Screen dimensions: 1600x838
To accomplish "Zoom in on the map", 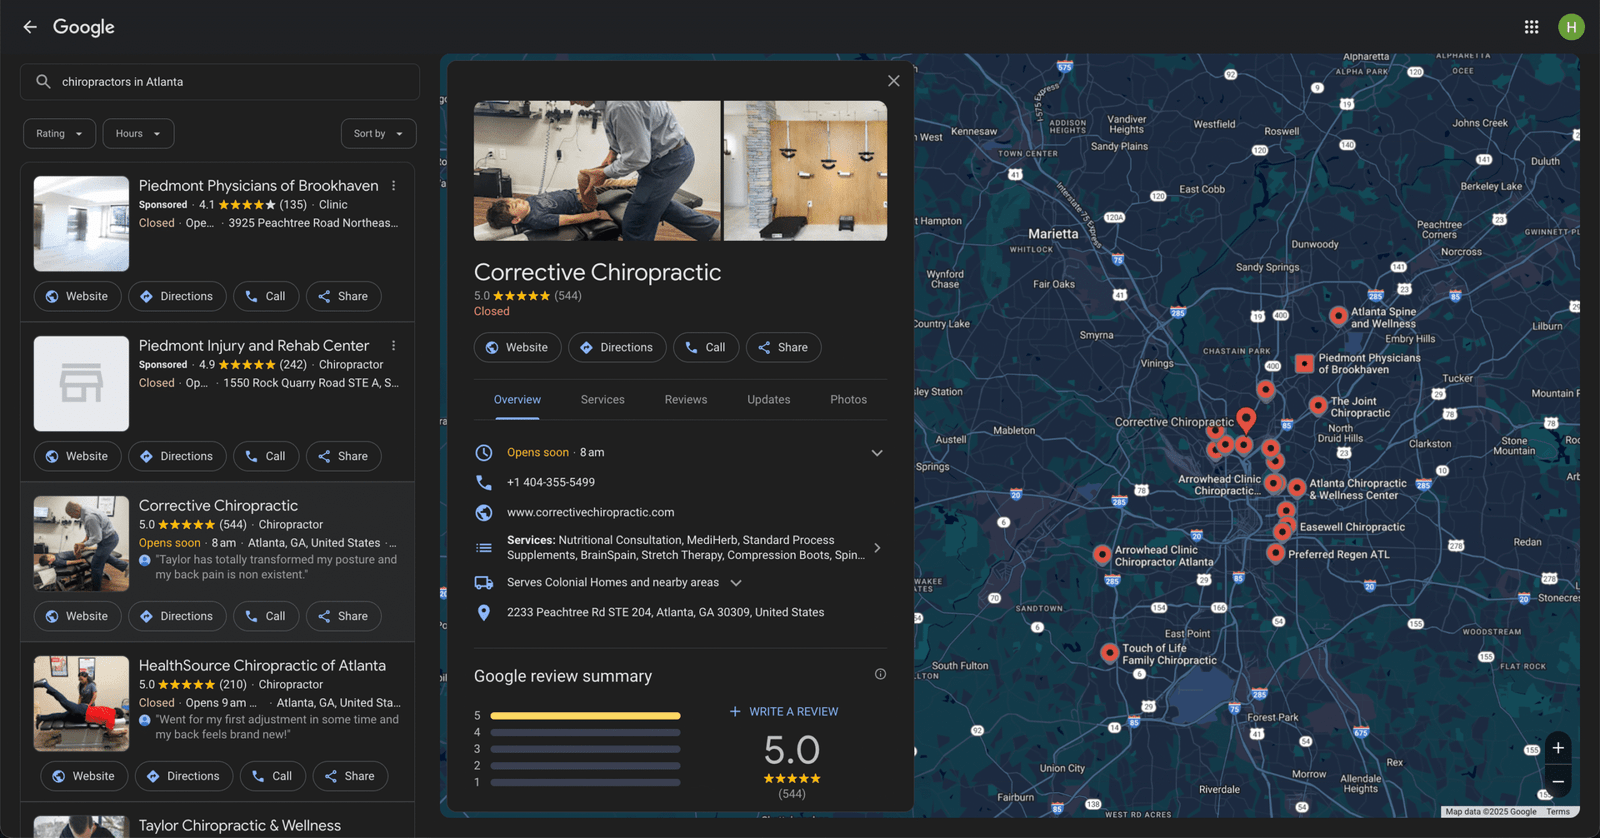I will point(1558,748).
